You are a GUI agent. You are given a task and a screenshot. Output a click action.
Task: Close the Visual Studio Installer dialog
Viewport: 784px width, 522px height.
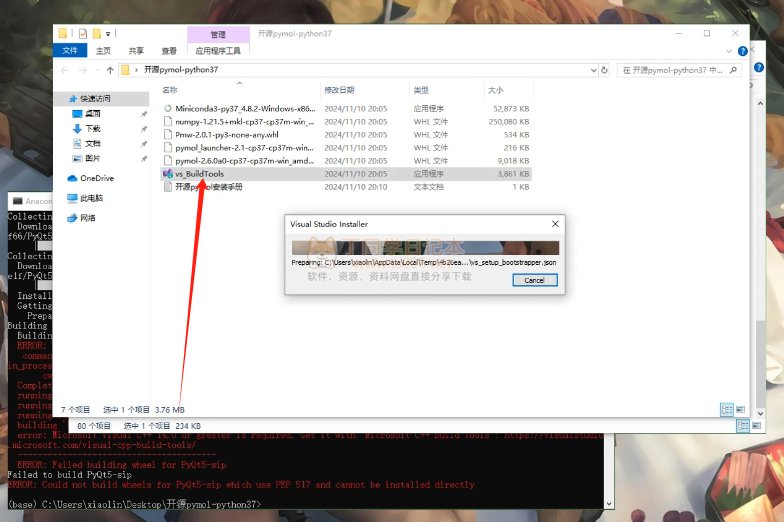(x=555, y=224)
